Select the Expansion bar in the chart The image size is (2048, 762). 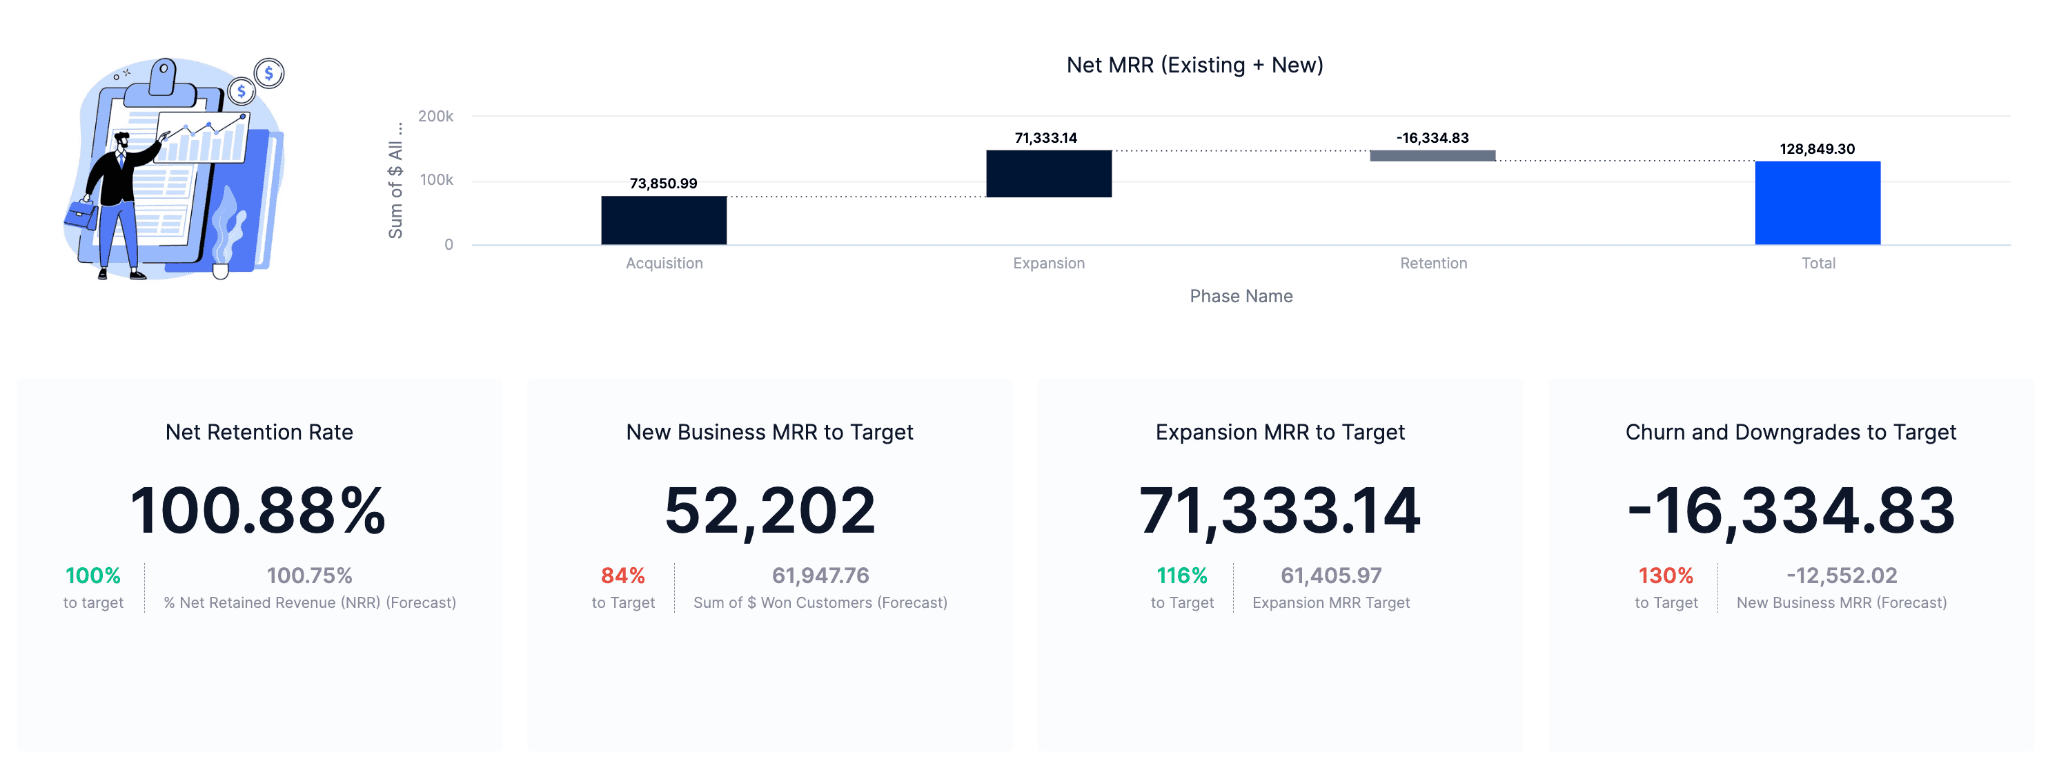click(1048, 173)
